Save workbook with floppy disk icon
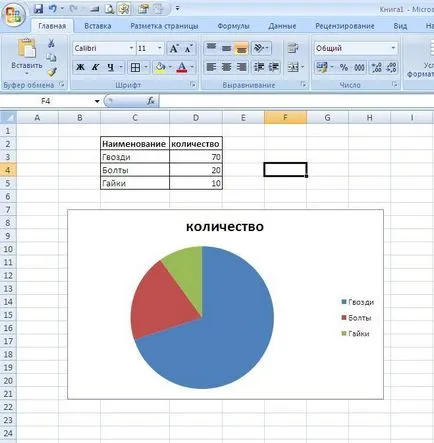The height and width of the screenshot is (443, 434). pyautogui.click(x=38, y=9)
